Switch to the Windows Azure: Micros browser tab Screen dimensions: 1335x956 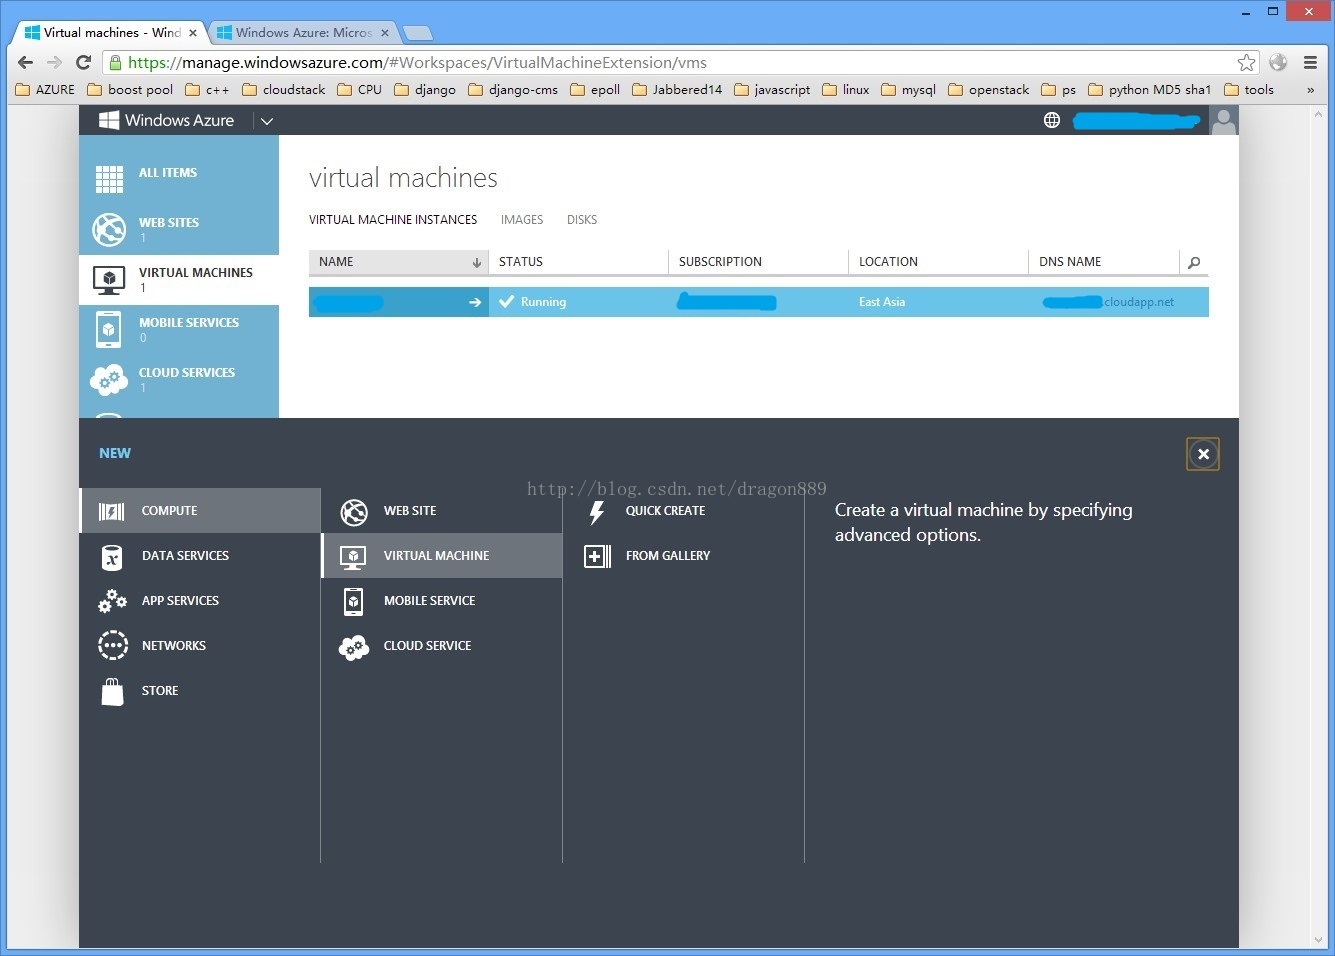tap(303, 32)
